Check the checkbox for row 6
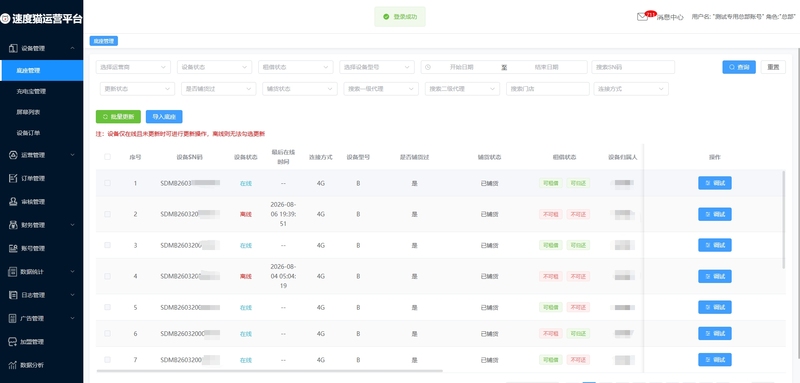This screenshot has width=800, height=383. tap(107, 333)
